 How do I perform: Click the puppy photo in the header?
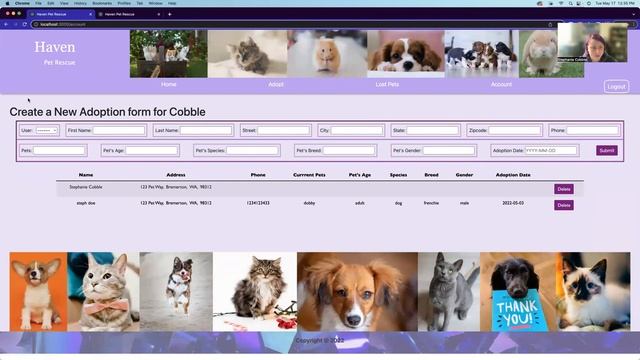406,53
